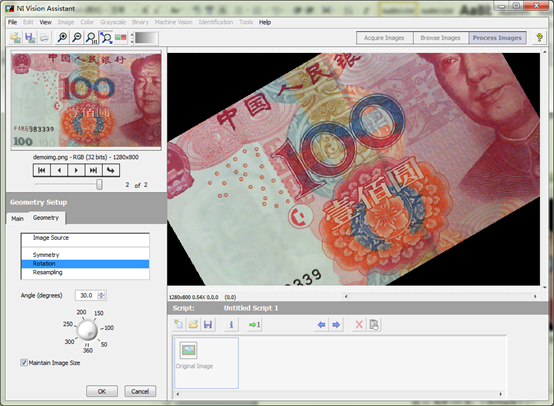Screen dimensions: 554x406
Task: Click the rotation angle knob
Action: 87,330
